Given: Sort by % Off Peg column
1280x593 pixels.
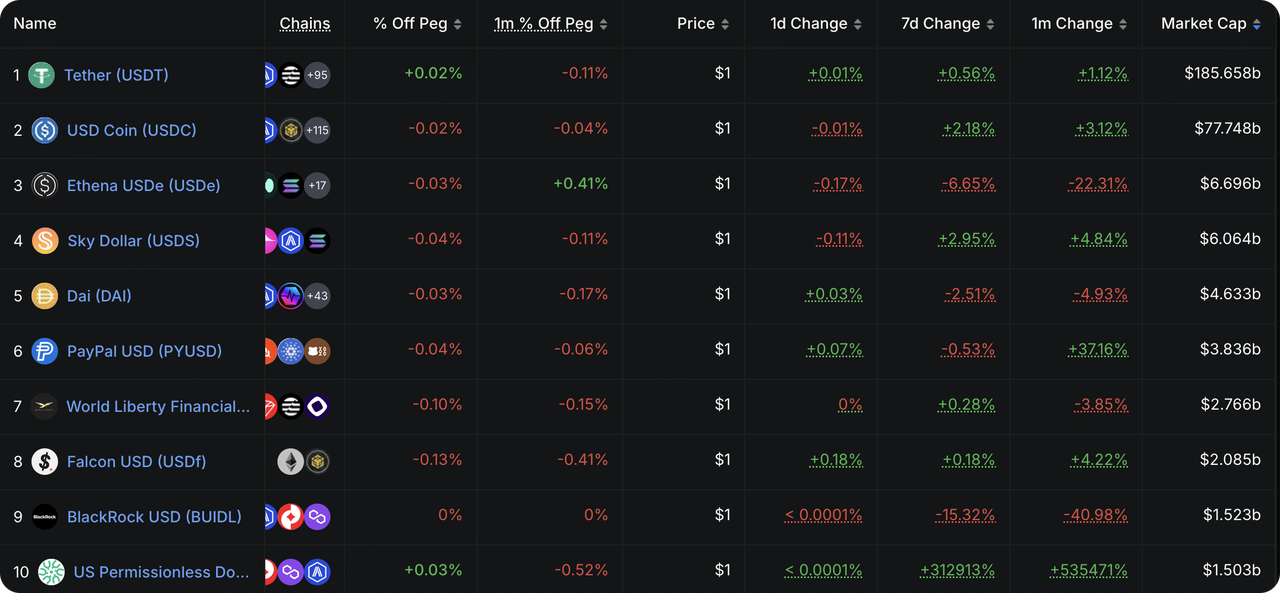Looking at the screenshot, I should pos(417,24).
